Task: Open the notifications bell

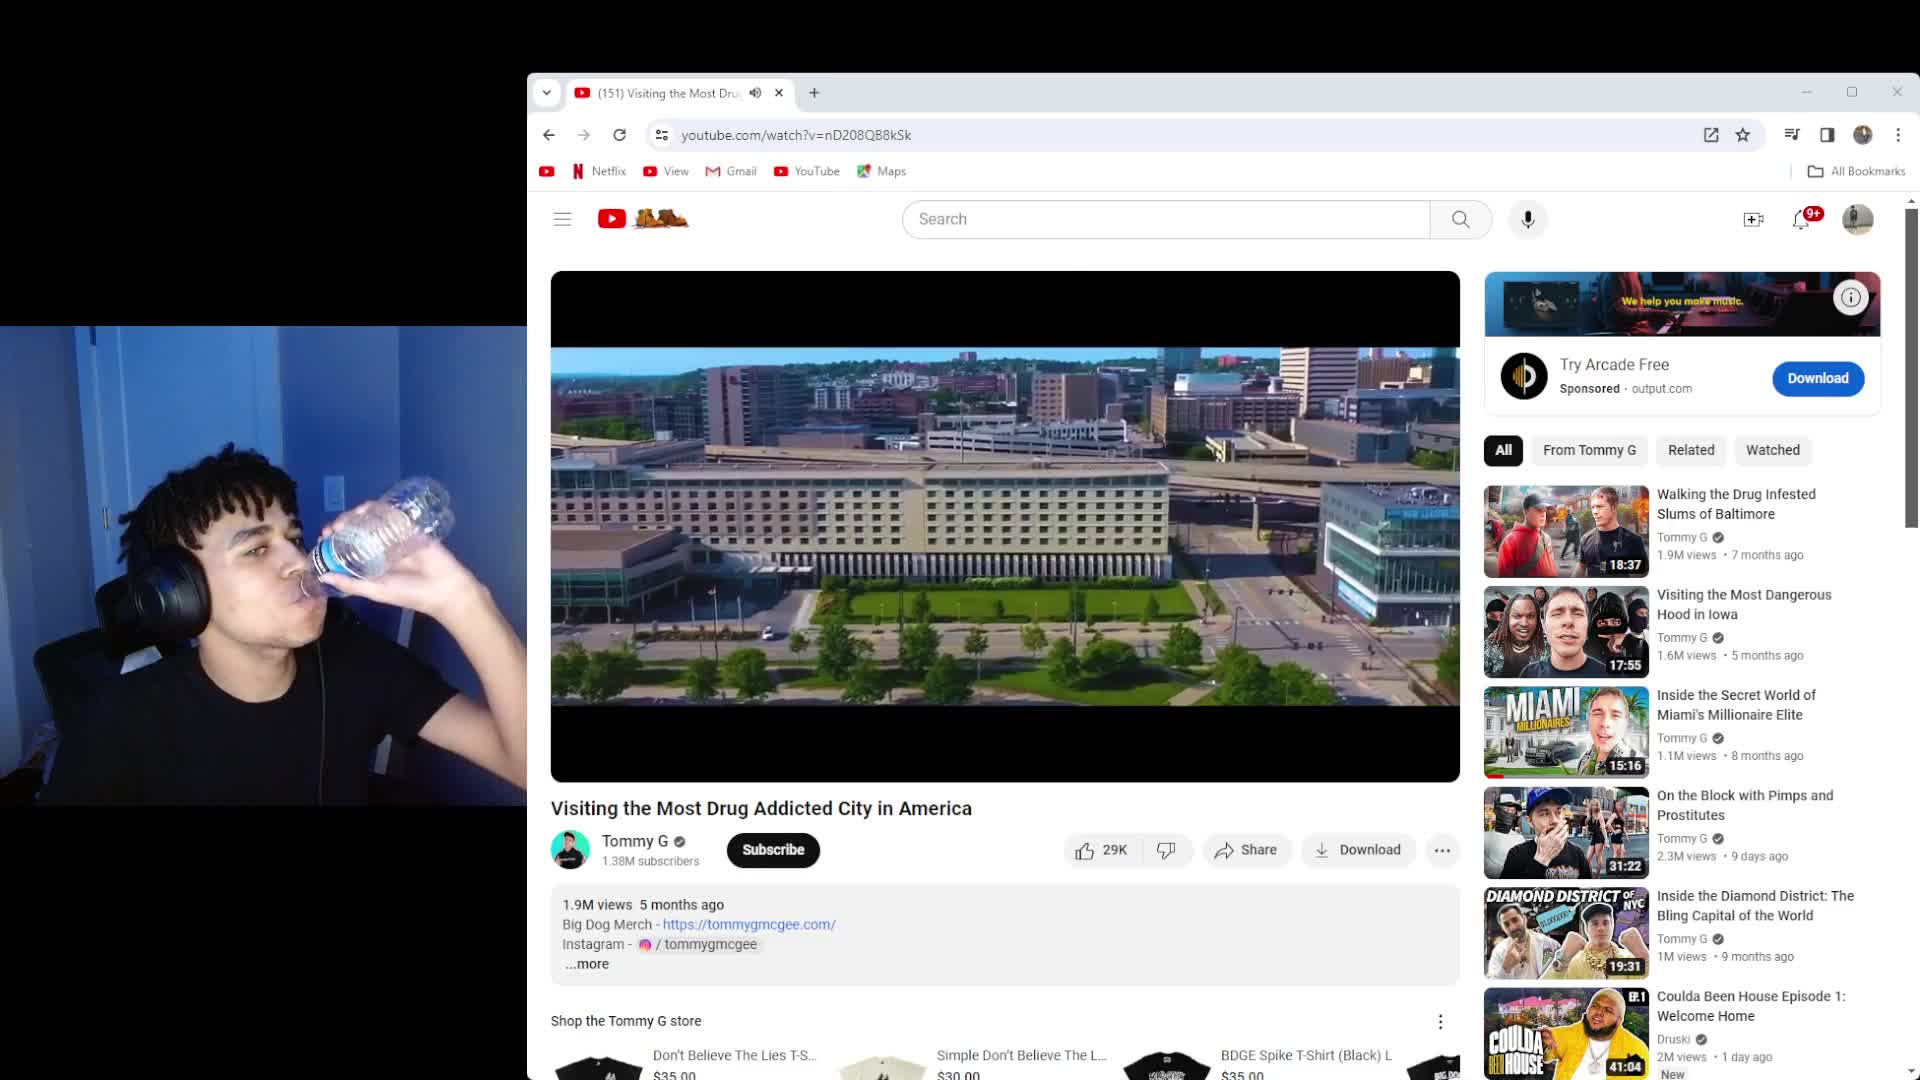Action: coord(1802,219)
